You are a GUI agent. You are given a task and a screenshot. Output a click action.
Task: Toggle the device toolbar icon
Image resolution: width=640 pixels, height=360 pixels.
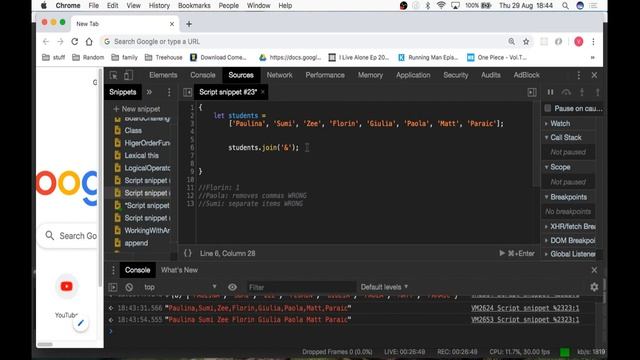[128, 75]
